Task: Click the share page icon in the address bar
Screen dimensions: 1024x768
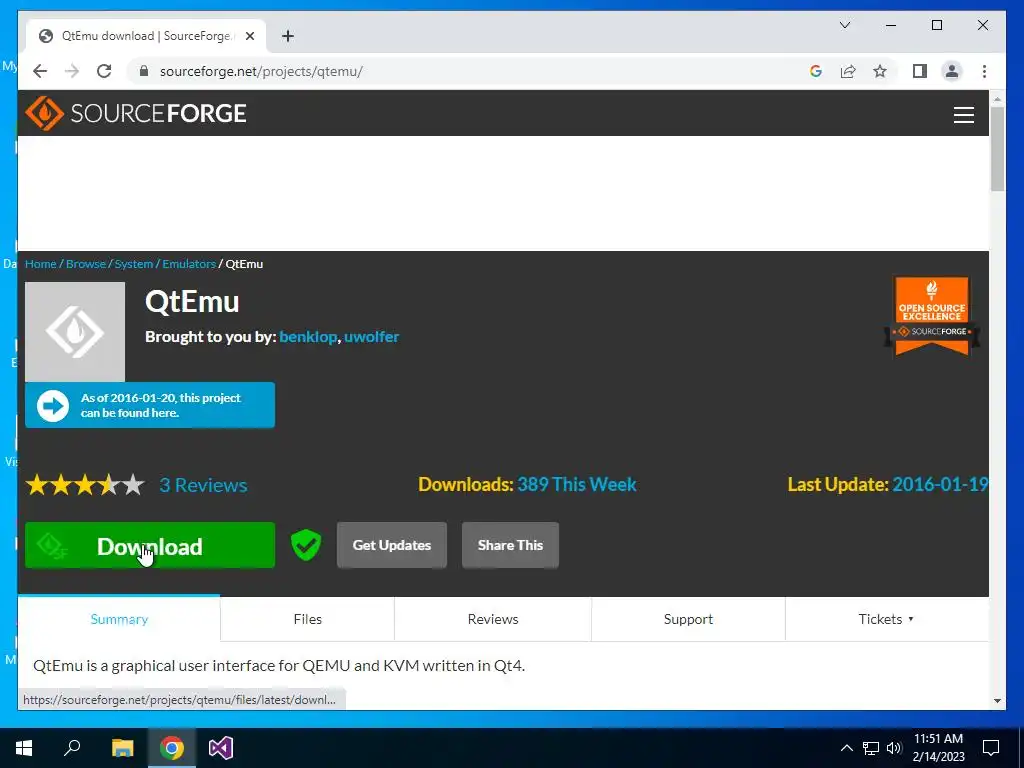Action: point(848,71)
